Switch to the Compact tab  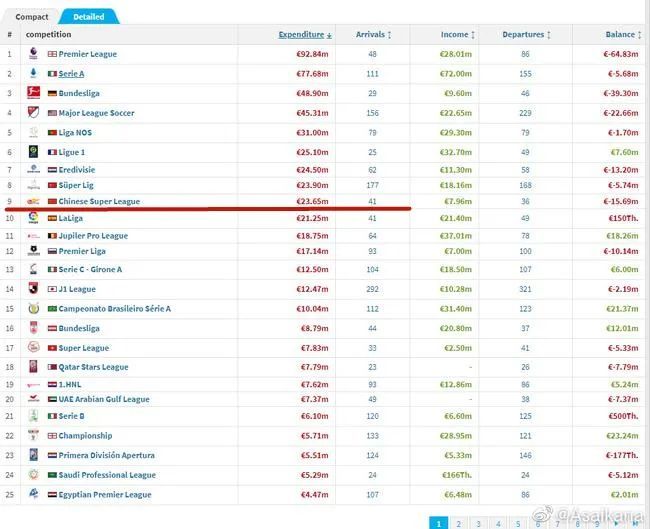tap(32, 17)
